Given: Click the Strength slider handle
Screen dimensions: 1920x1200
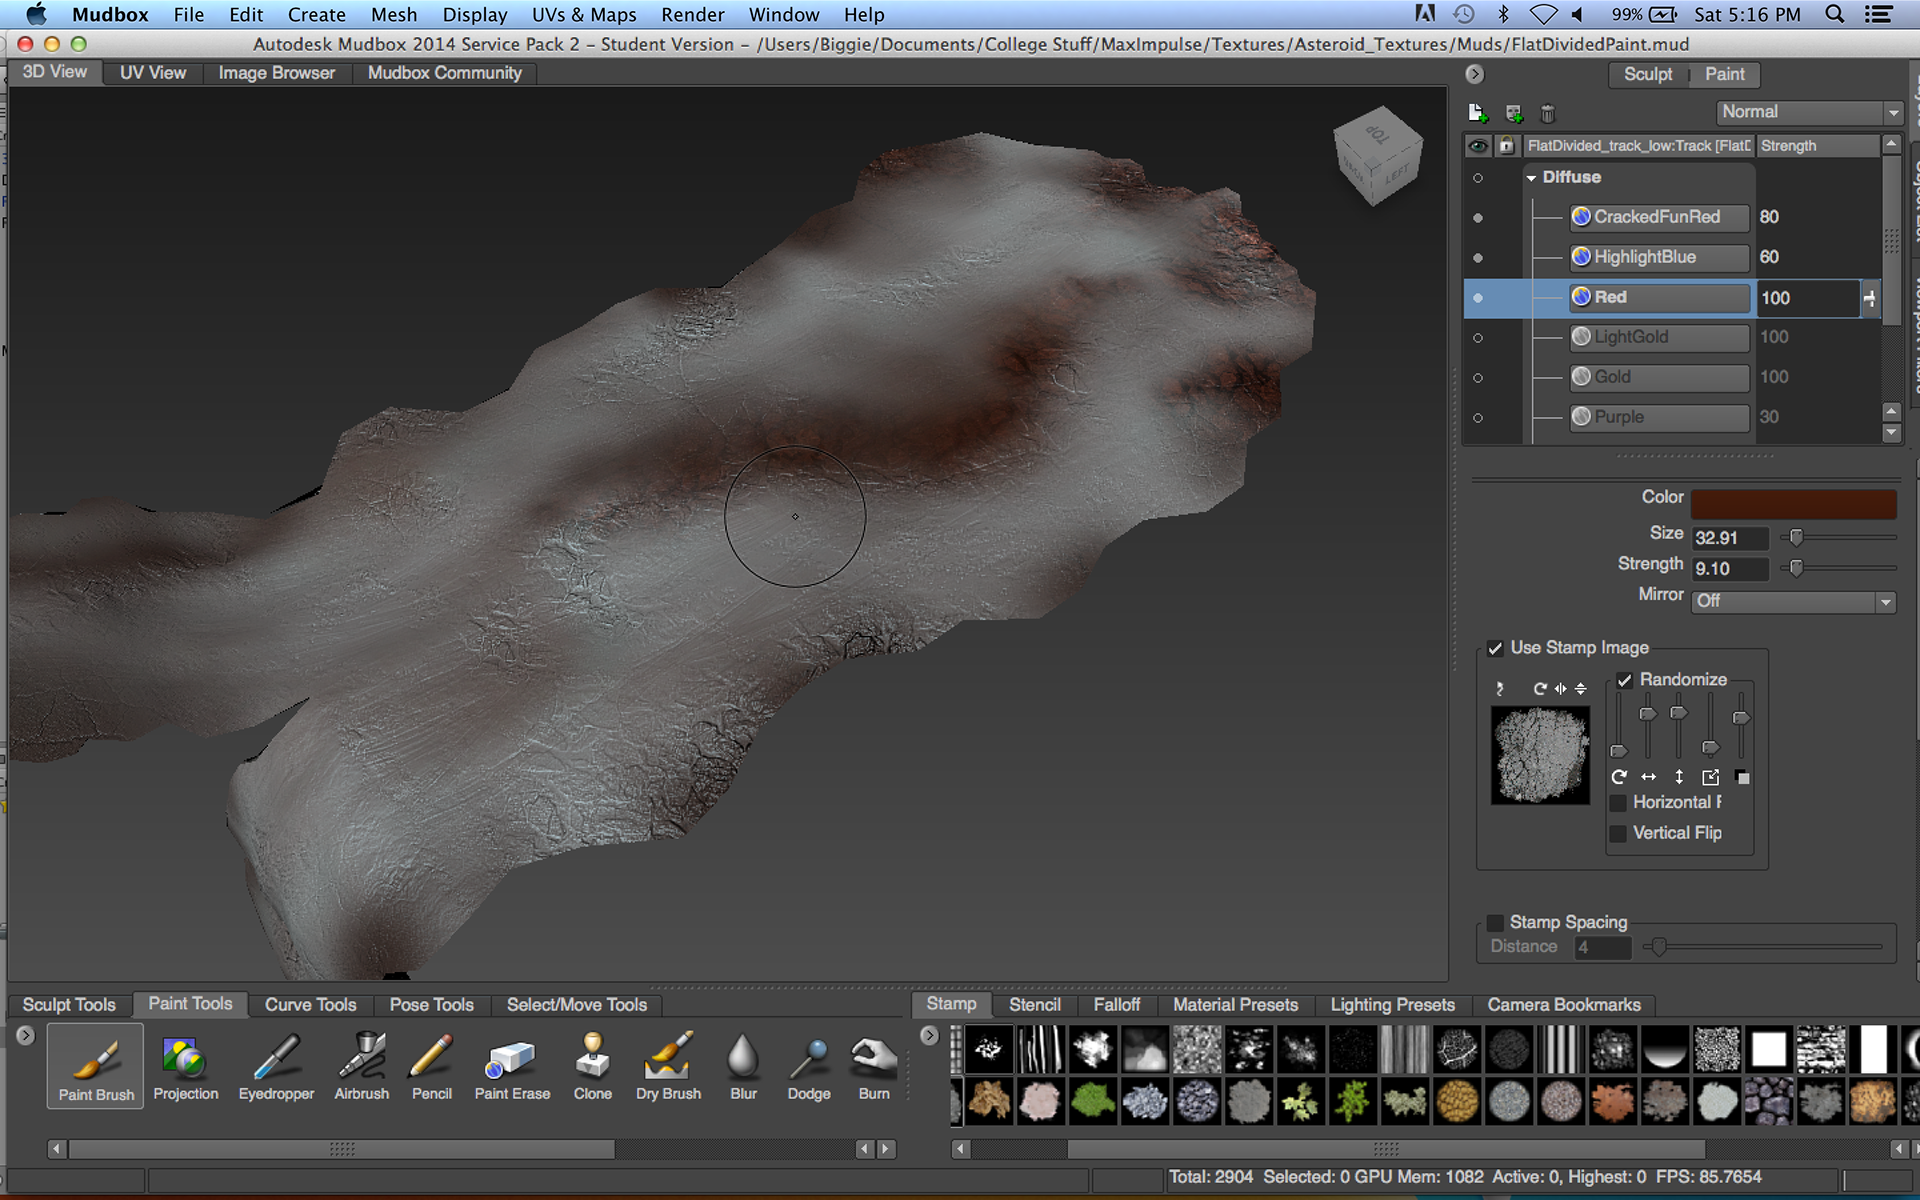Looking at the screenshot, I should pos(1796,569).
